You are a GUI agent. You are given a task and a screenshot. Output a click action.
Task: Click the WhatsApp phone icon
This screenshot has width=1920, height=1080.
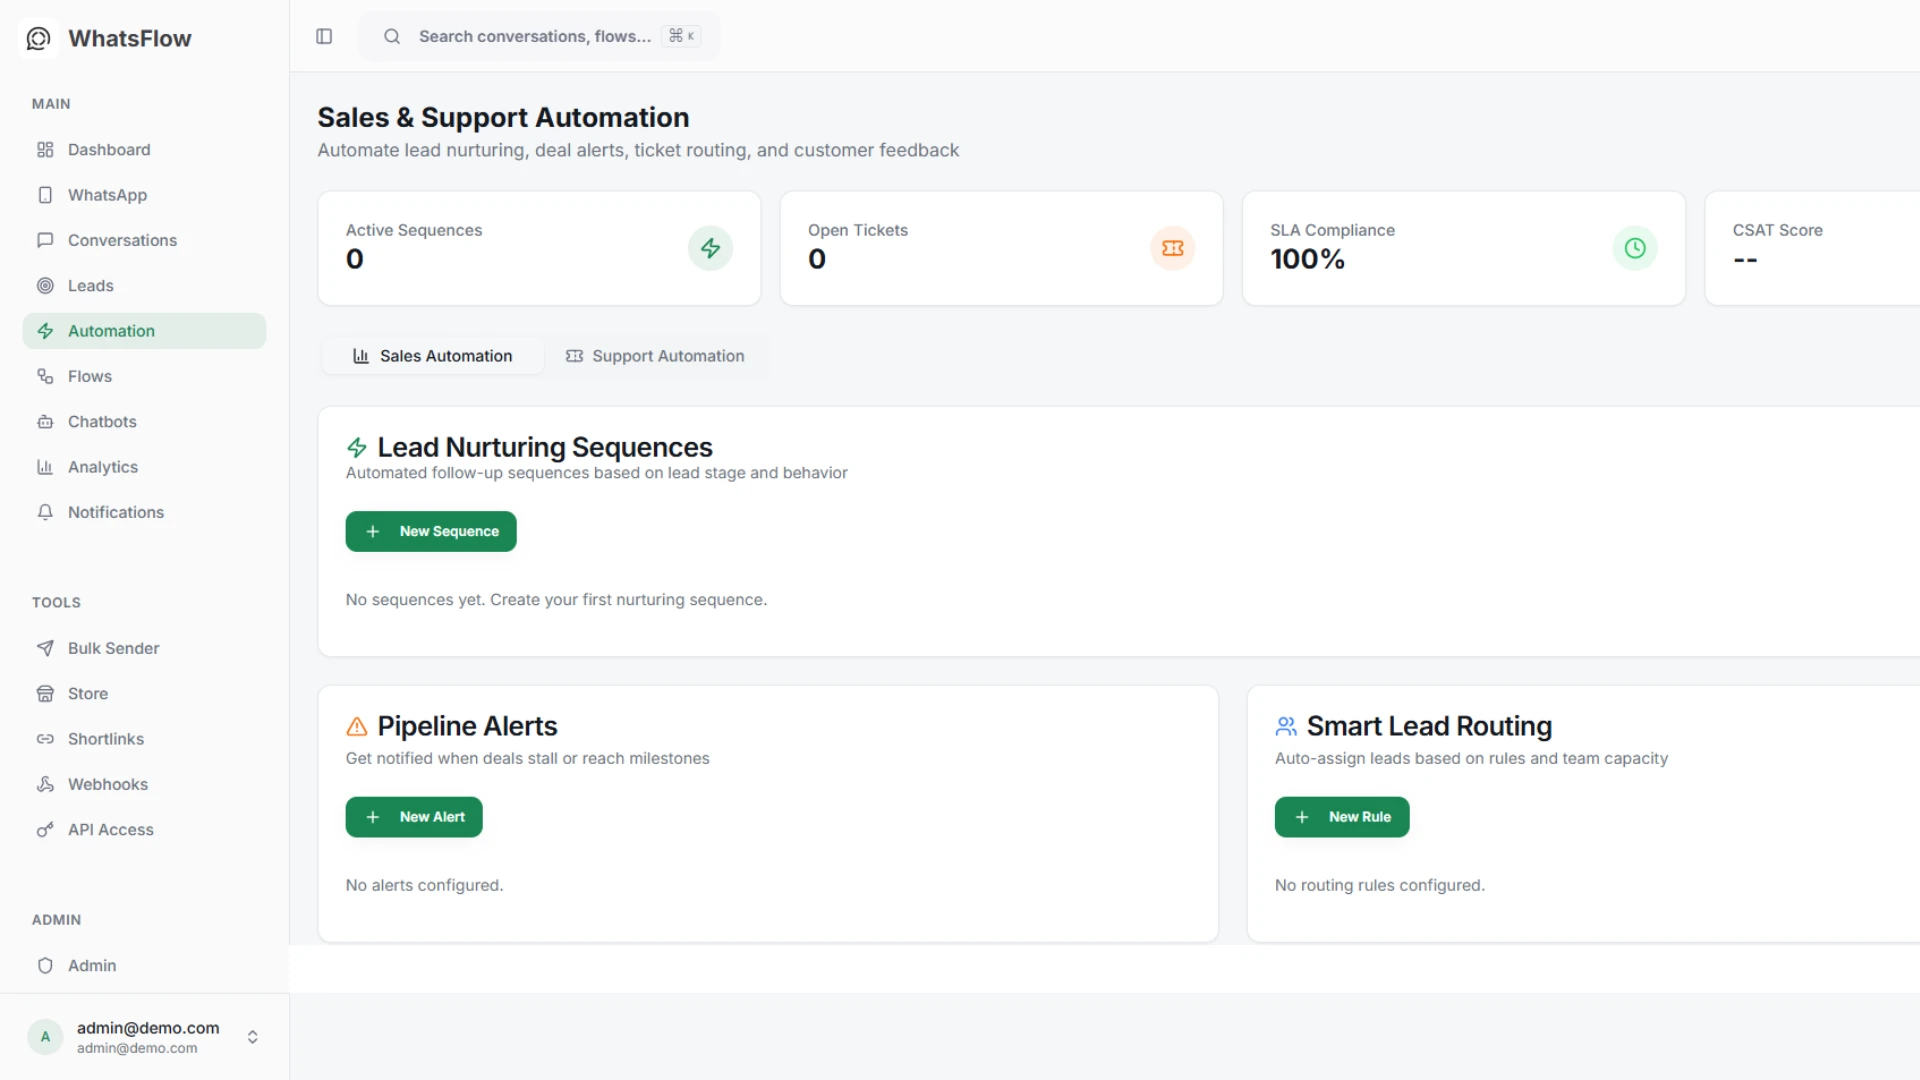pyautogui.click(x=45, y=195)
